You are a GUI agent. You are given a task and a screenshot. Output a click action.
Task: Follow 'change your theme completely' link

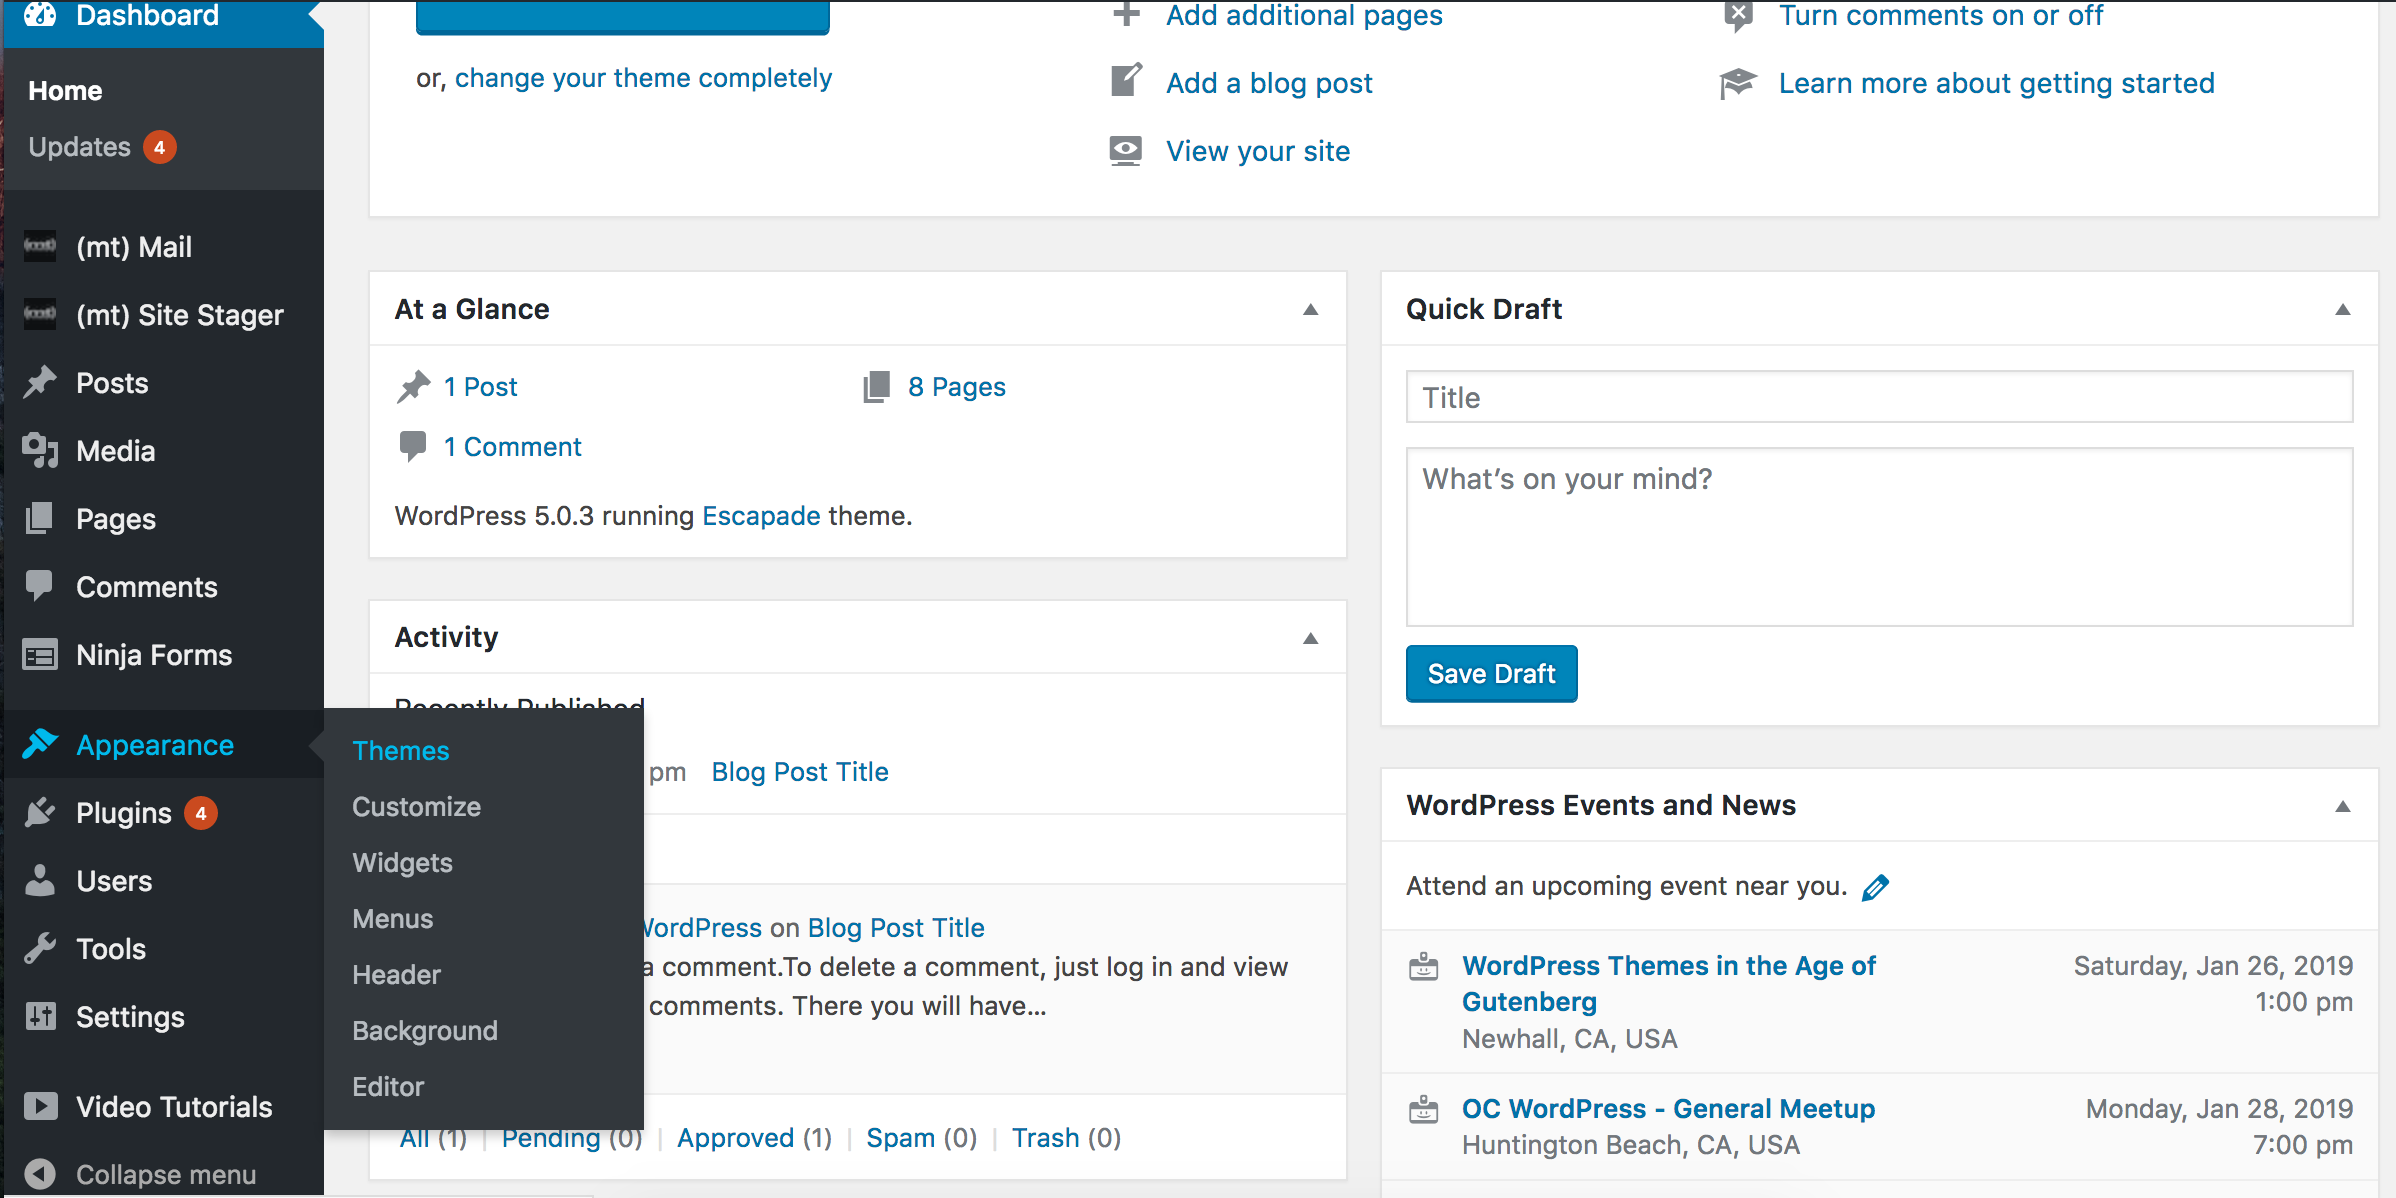643,78
